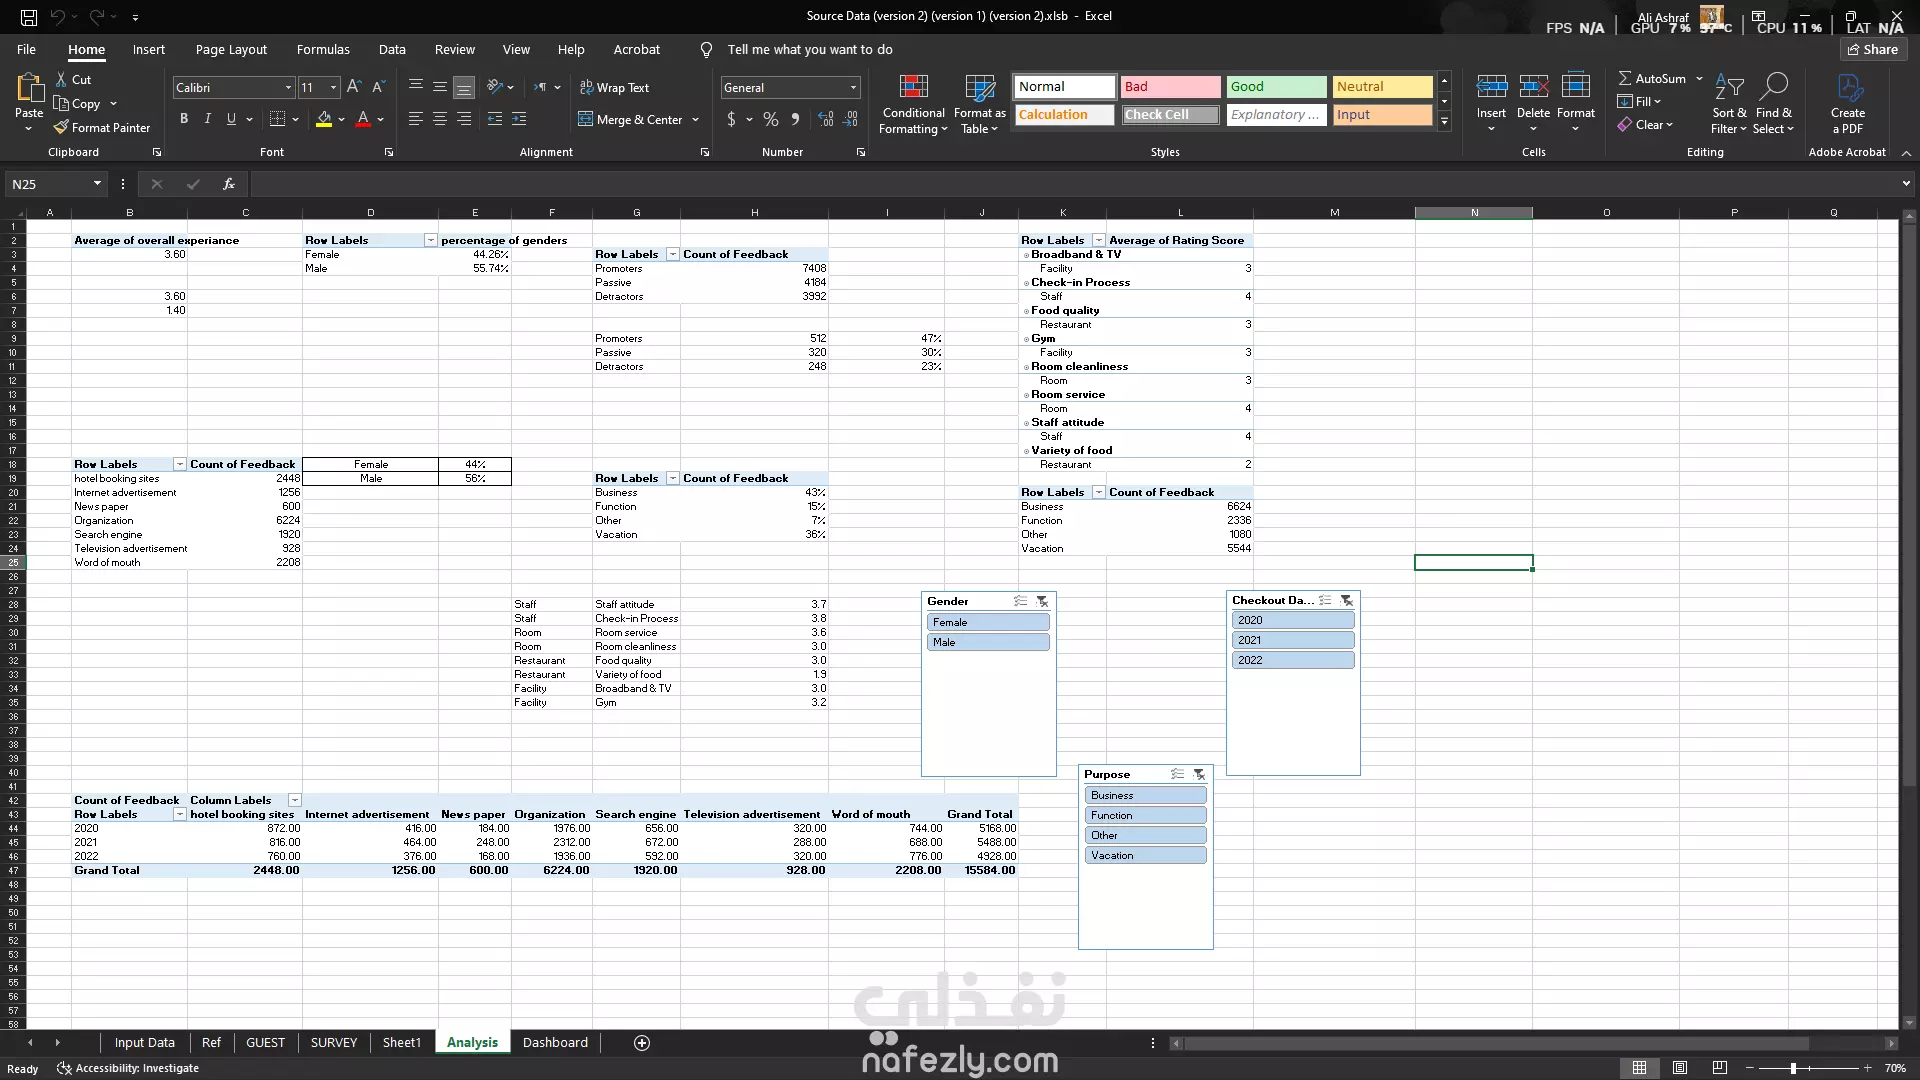Toggle multi-select on Purpose slicer
The image size is (1920, 1080).
(1177, 774)
